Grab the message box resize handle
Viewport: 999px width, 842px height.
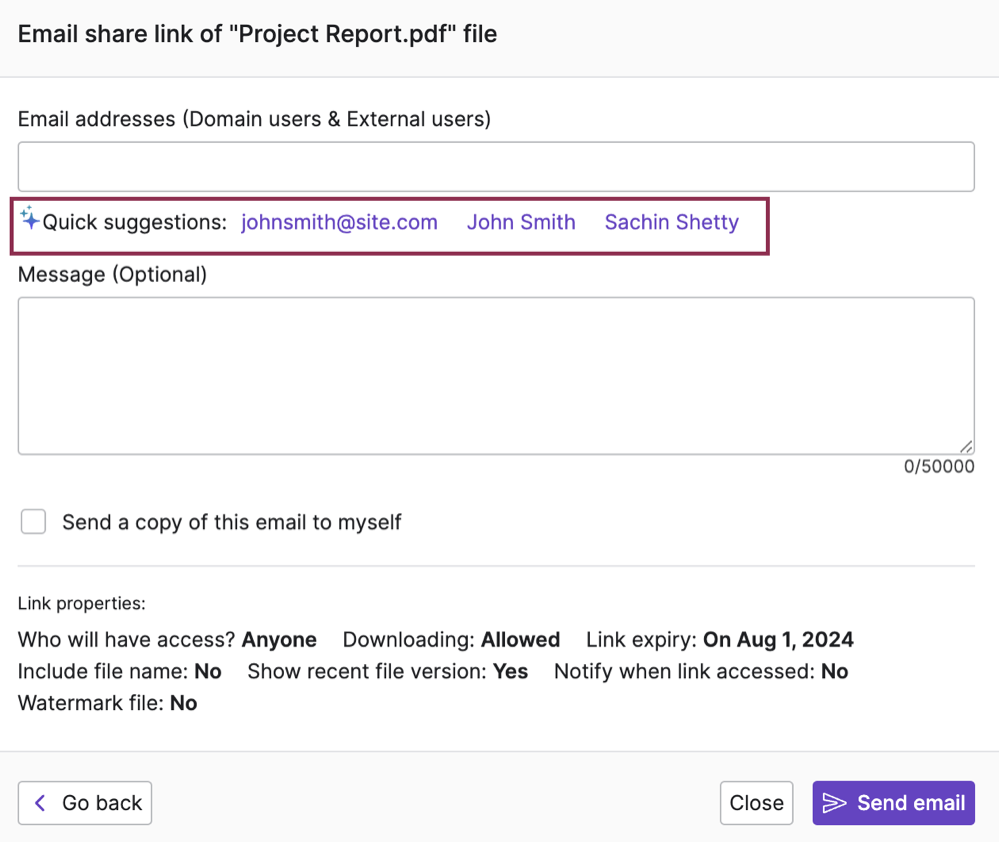click(x=966, y=446)
